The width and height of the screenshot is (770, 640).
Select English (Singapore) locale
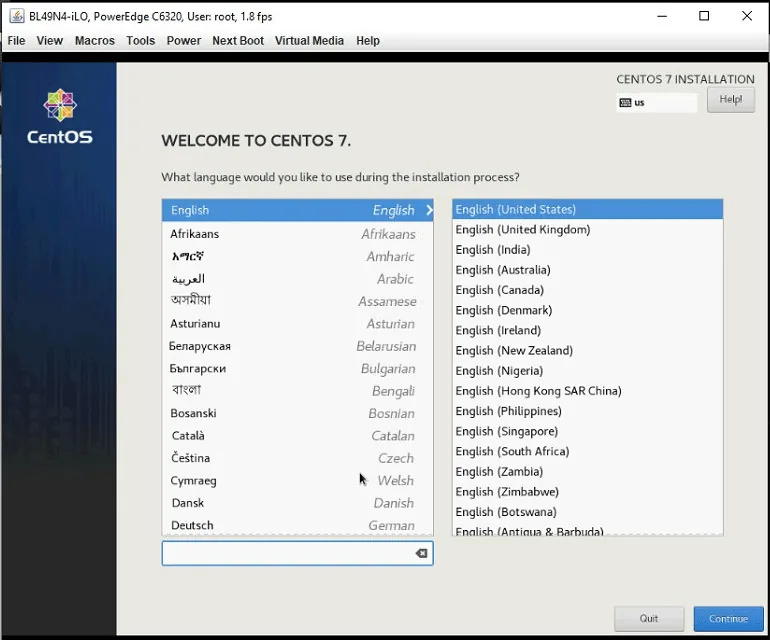click(587, 431)
